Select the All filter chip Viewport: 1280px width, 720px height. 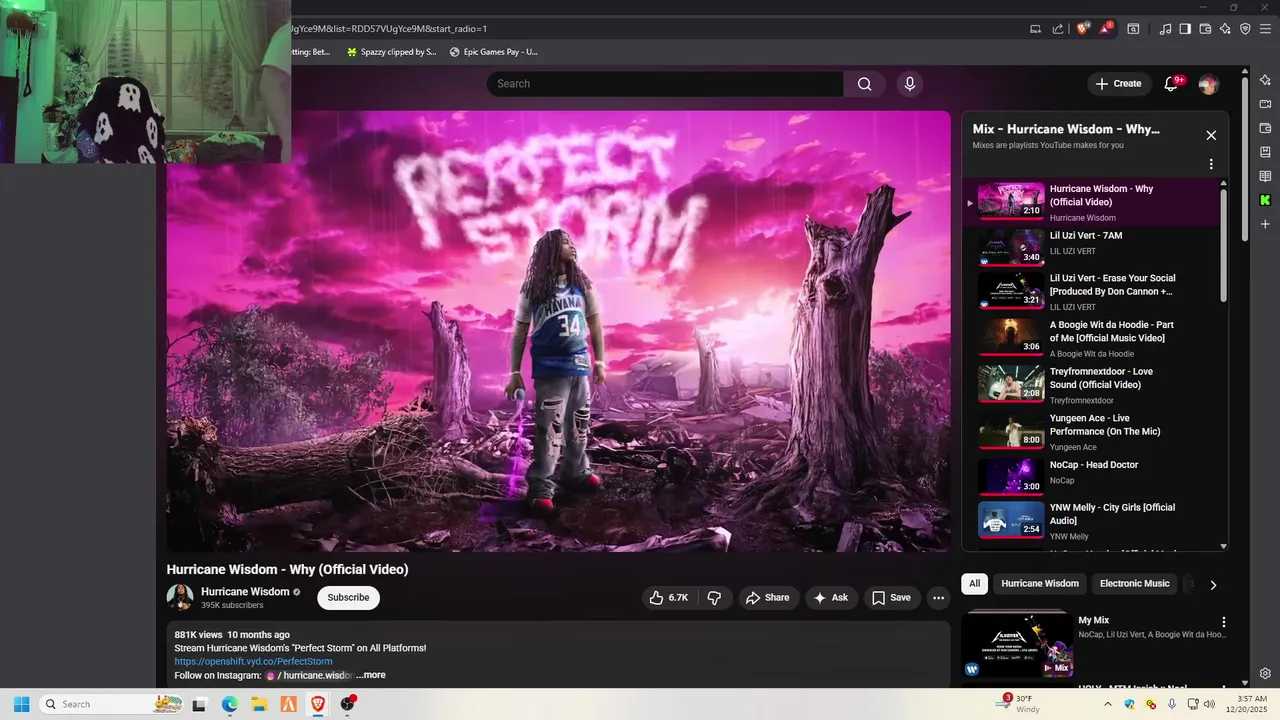point(975,584)
